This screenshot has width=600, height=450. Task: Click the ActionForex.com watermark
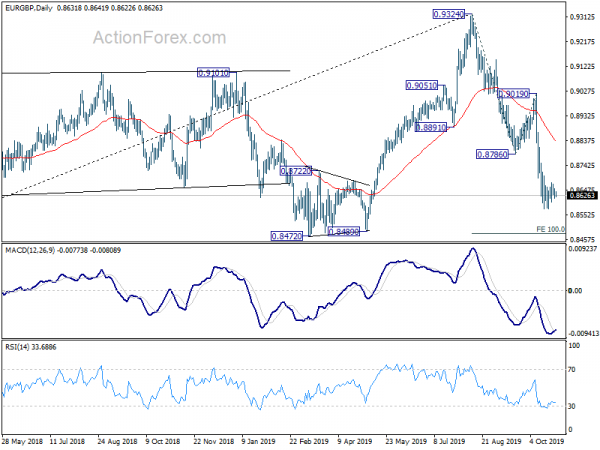(160, 38)
